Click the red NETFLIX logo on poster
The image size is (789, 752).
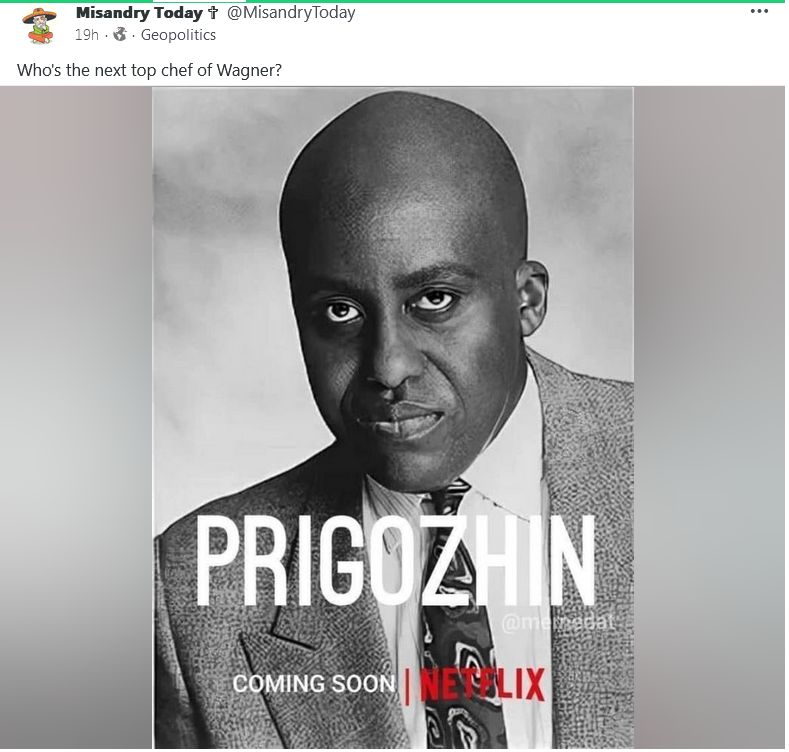pyautogui.click(x=482, y=684)
